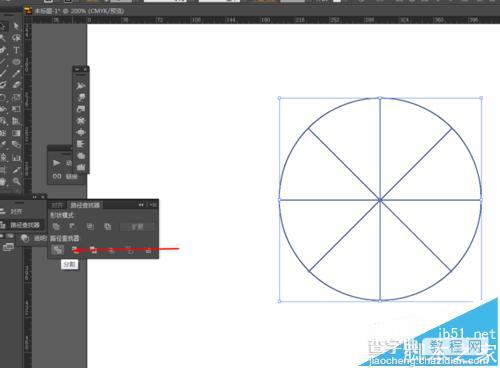Viewport: 500px width, 368px height.
Task: Click the Divide pathfinder button
Action: [x=58, y=249]
